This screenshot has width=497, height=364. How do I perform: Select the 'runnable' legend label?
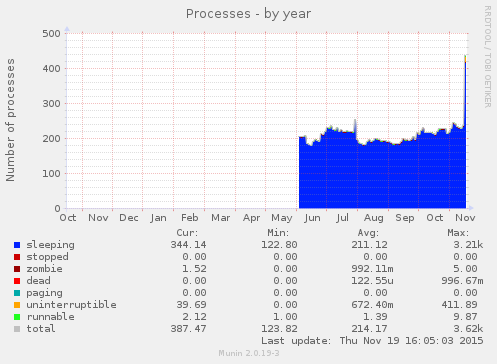pos(50,317)
